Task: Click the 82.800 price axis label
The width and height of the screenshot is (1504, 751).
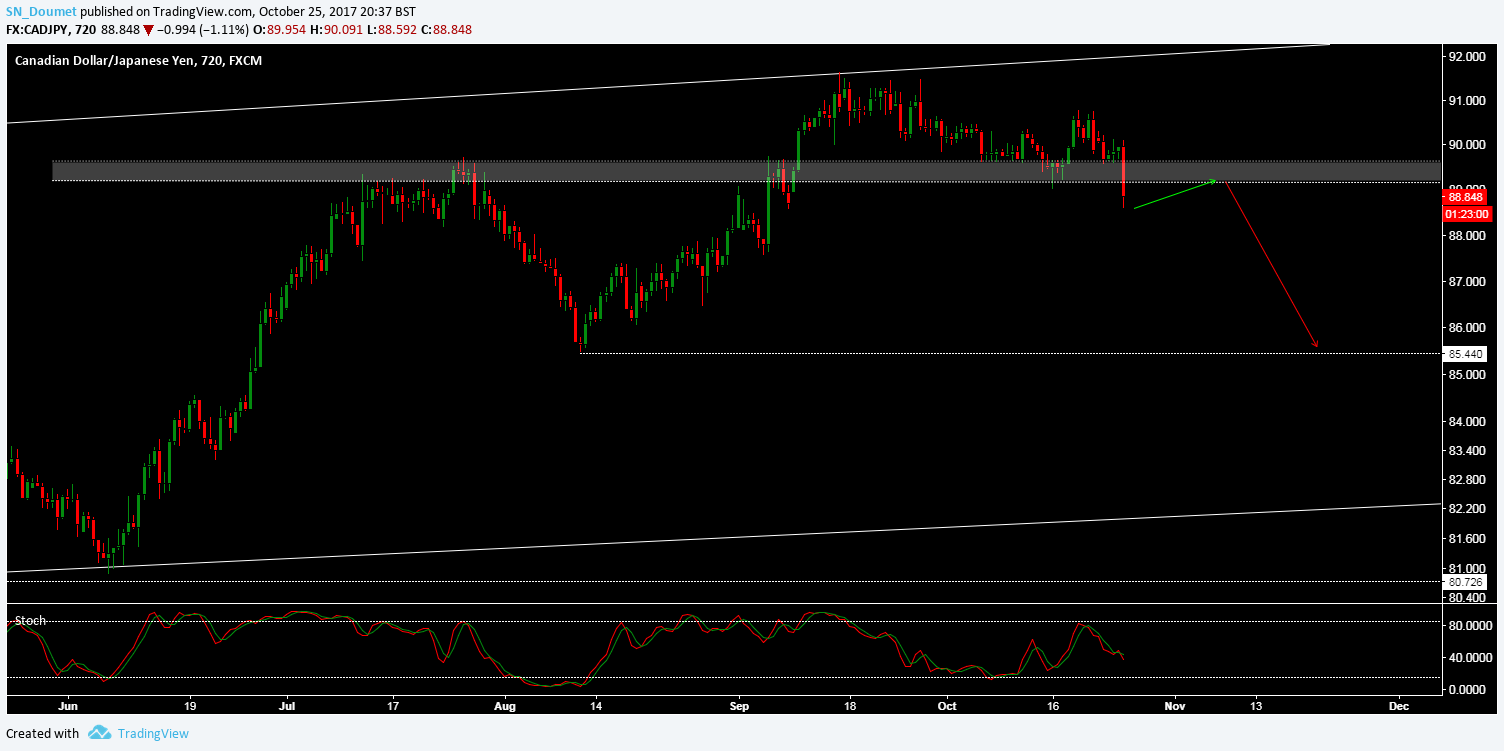Action: pos(1466,481)
